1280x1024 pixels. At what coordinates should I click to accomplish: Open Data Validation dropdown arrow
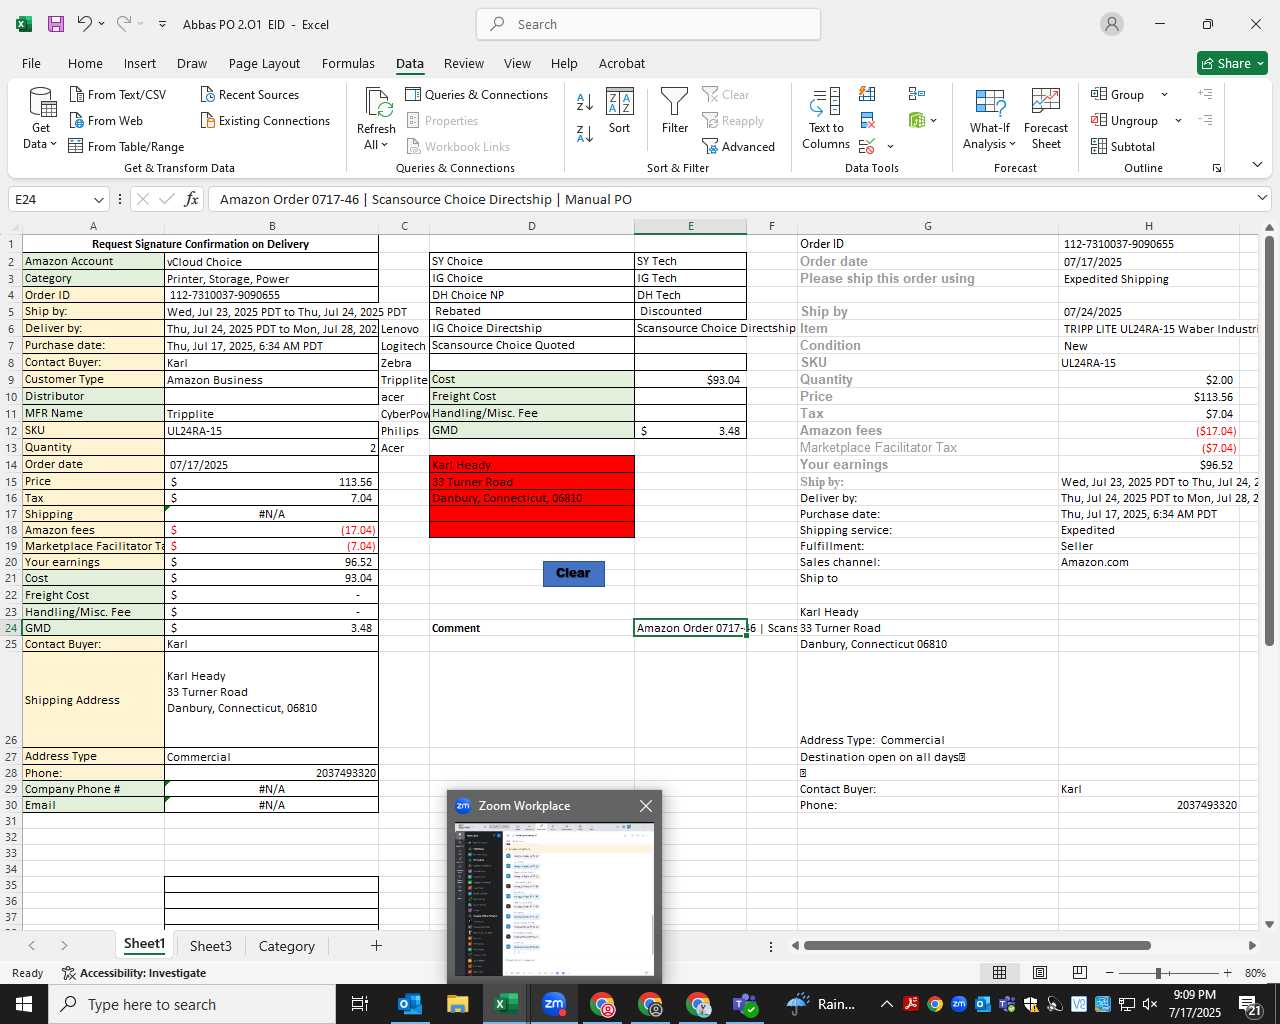tap(890, 147)
